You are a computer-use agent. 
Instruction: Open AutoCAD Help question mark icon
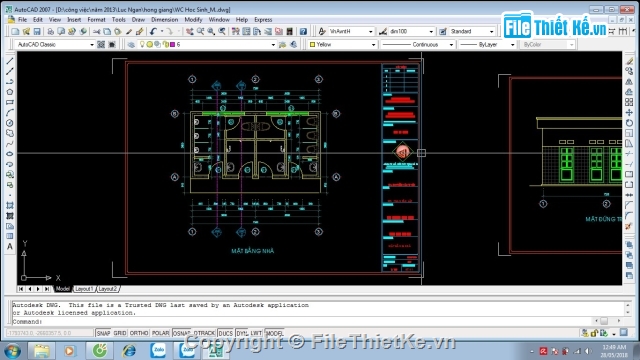point(303,31)
